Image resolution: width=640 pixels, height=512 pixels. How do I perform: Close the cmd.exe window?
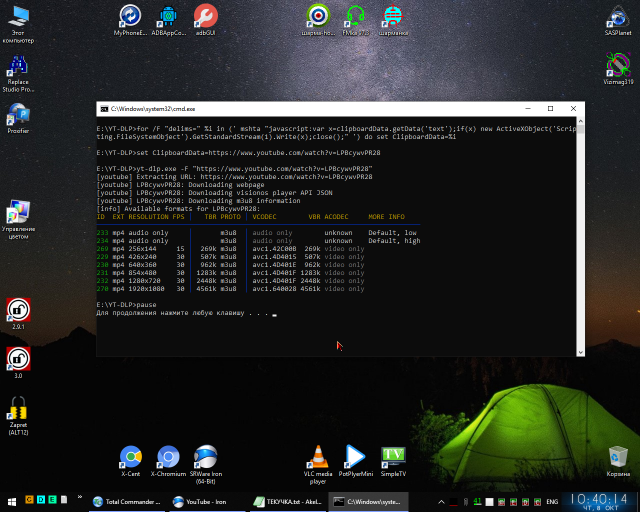(x=573, y=109)
